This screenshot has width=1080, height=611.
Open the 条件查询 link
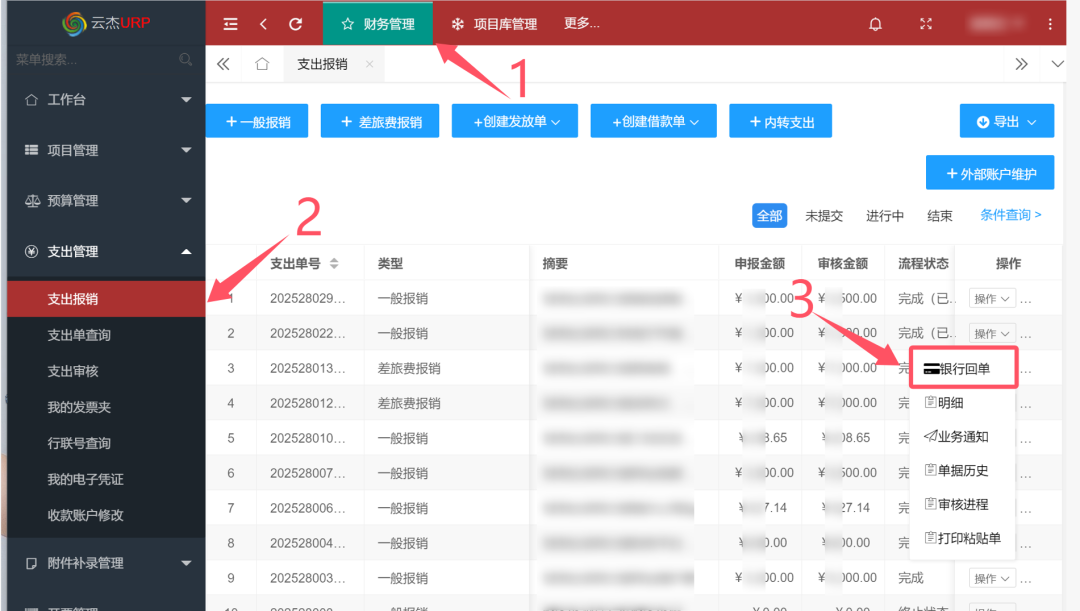1010,215
